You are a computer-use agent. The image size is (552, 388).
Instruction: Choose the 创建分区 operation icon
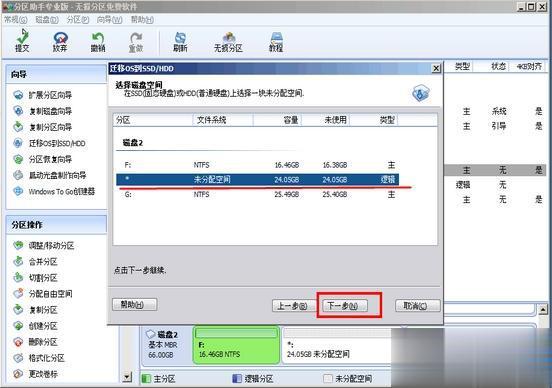18,326
